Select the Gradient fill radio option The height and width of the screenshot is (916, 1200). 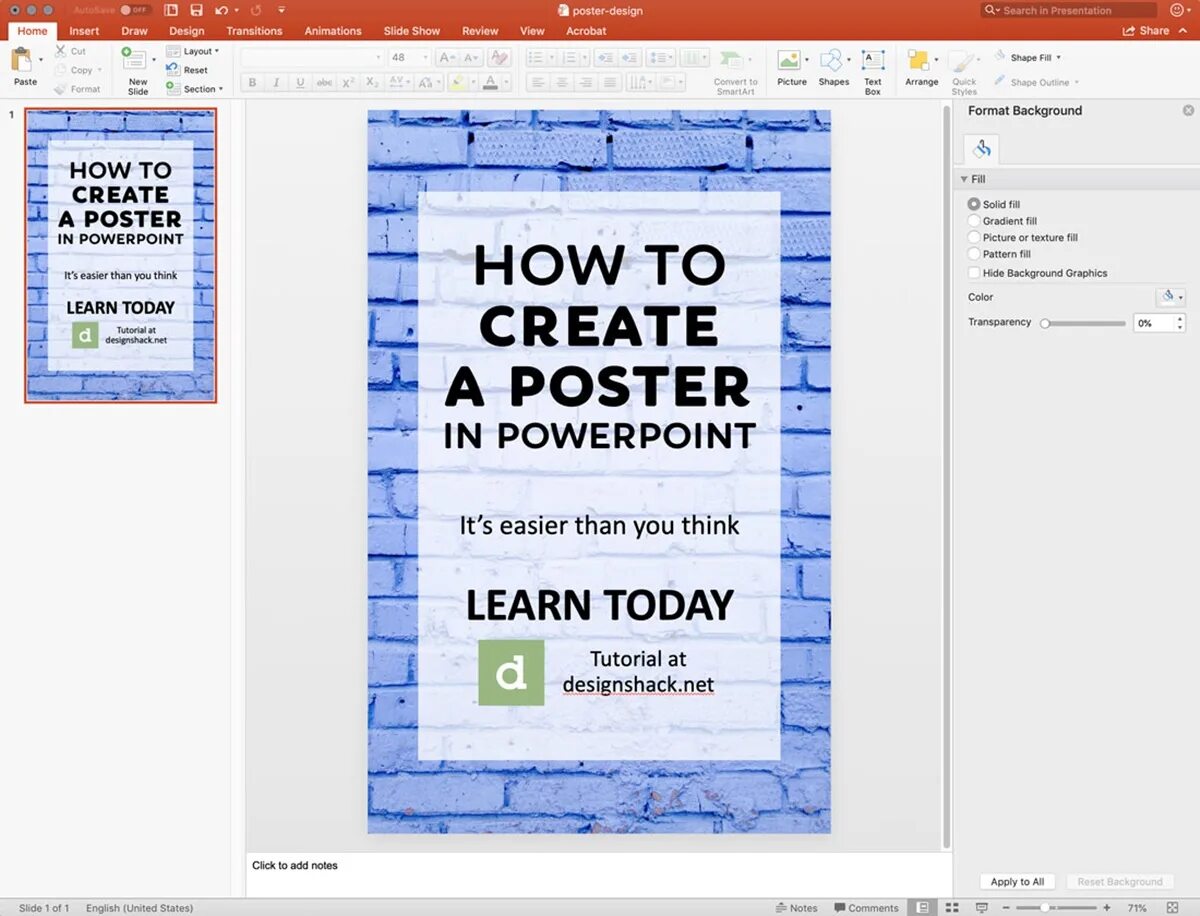(974, 221)
